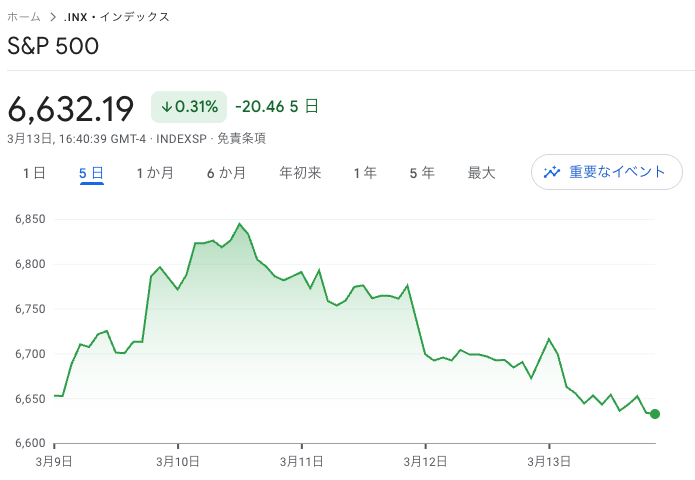Click the 3月11日 date on chart axis

[301, 461]
